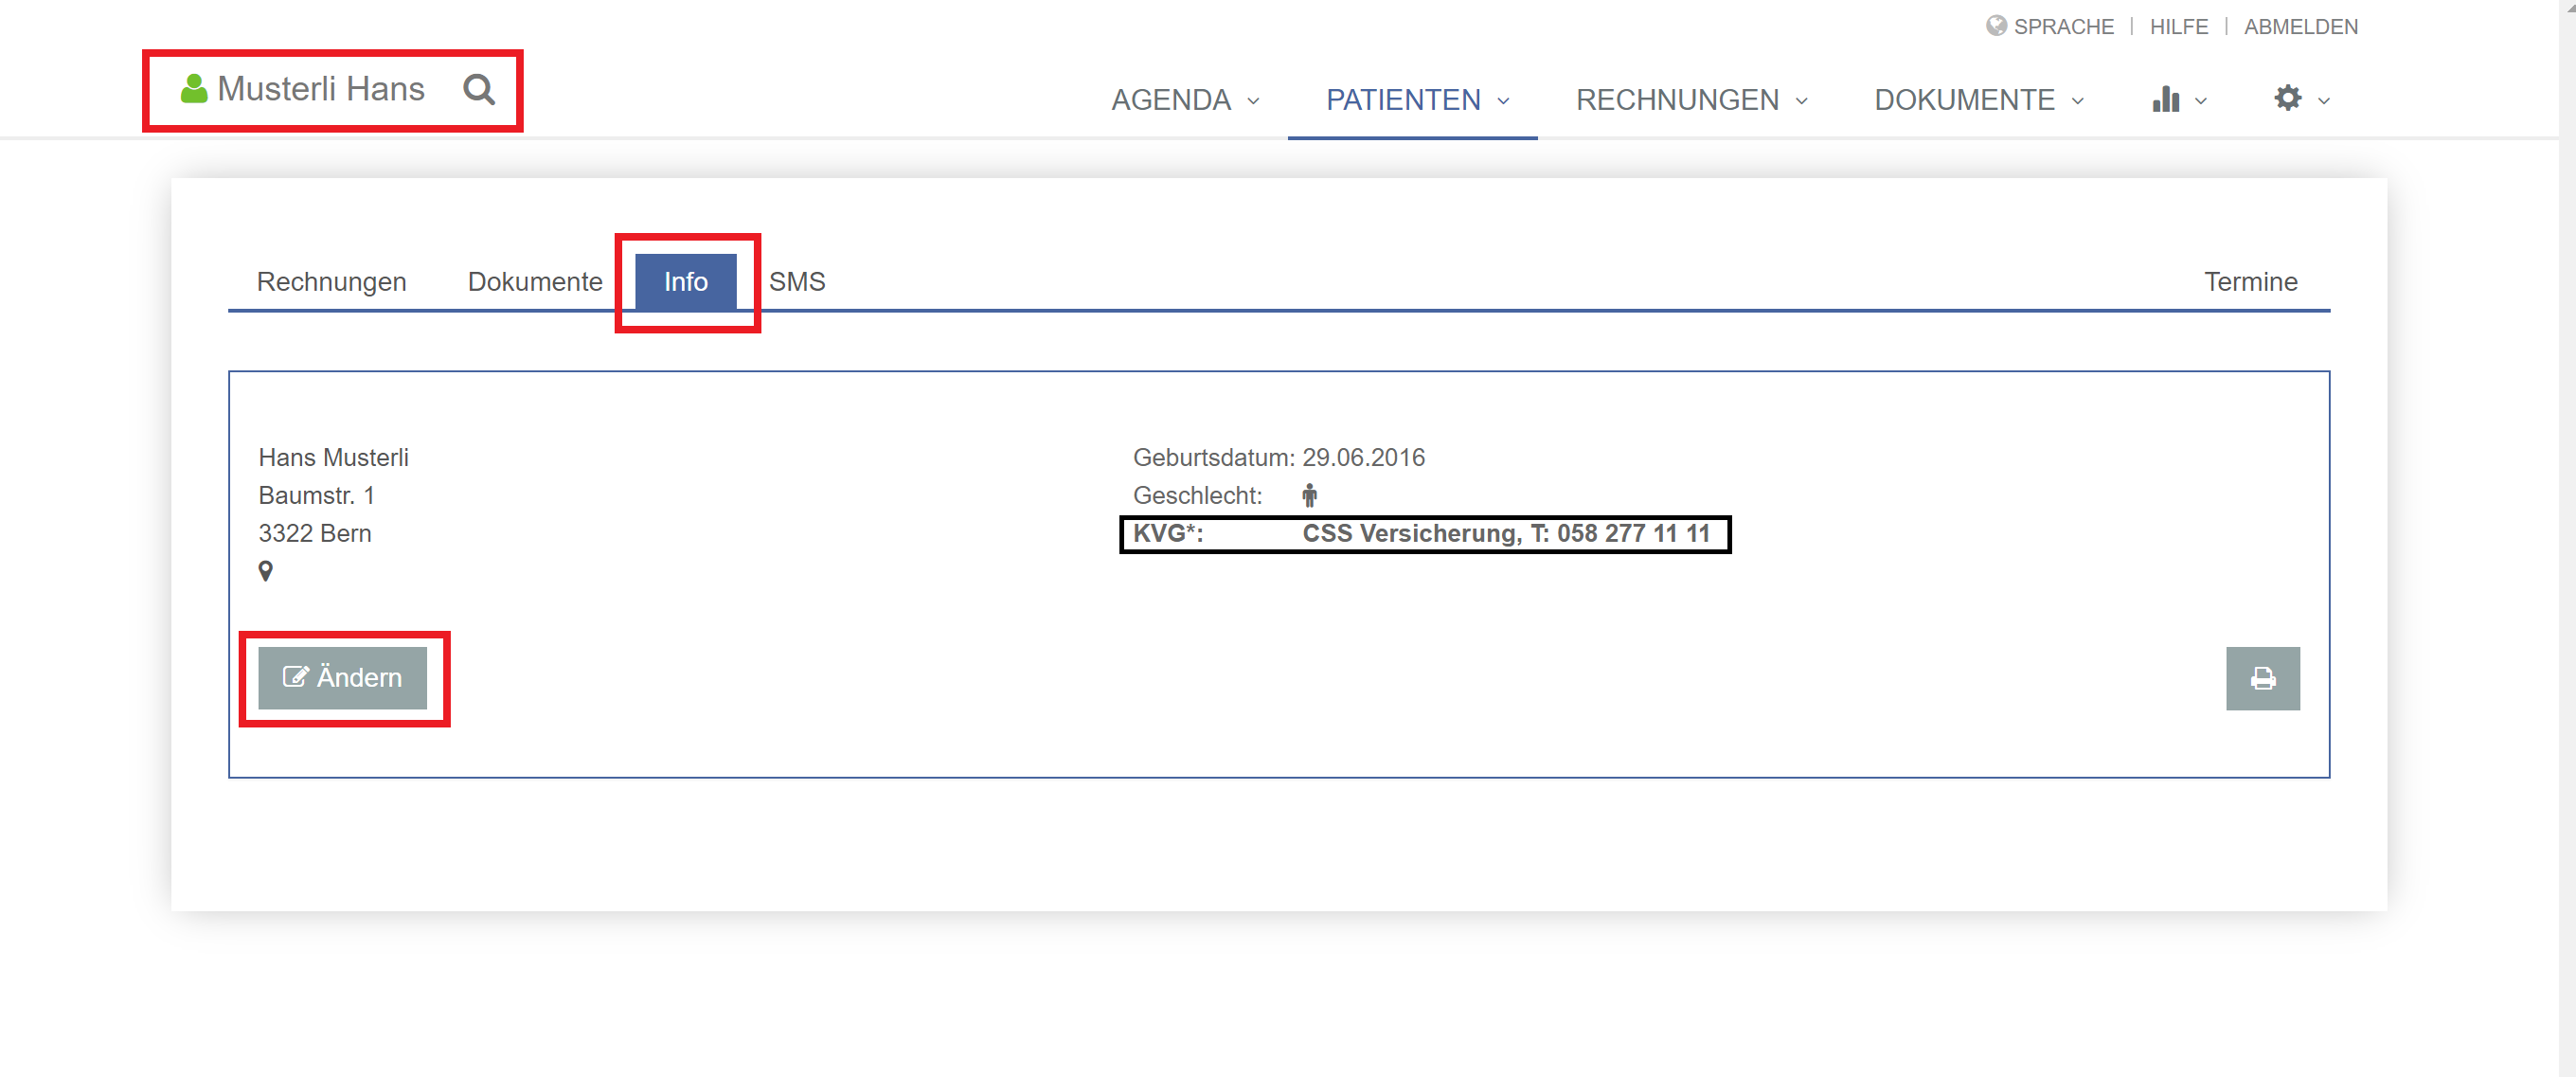This screenshot has height=1077, width=2576.
Task: Click the Geschlecht label
Action: point(1197,496)
